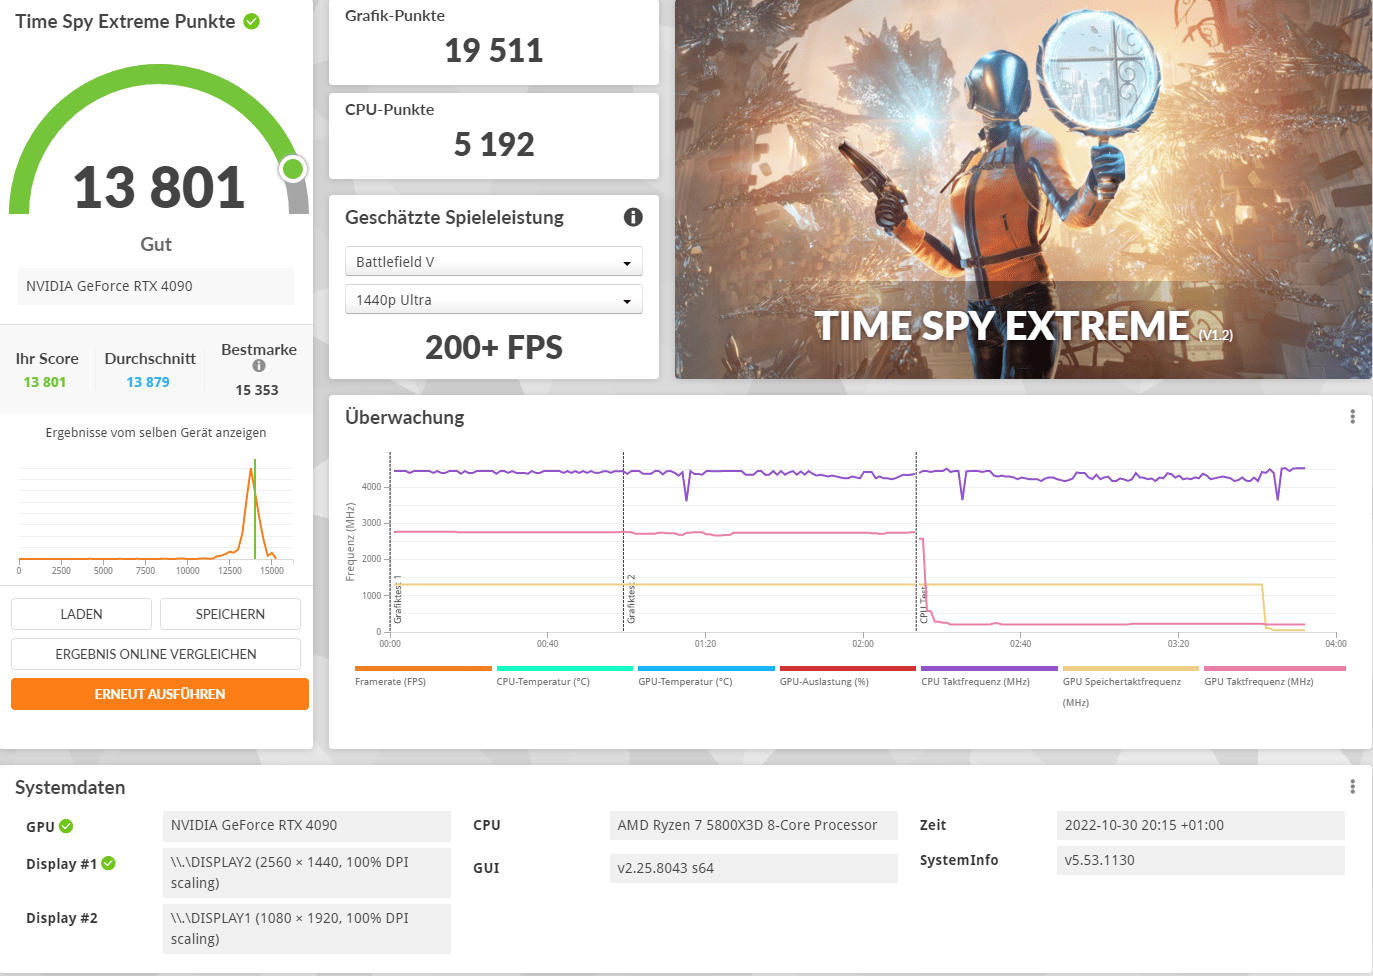
Task: Click the GPU field in Systemdaten
Action: click(x=307, y=825)
